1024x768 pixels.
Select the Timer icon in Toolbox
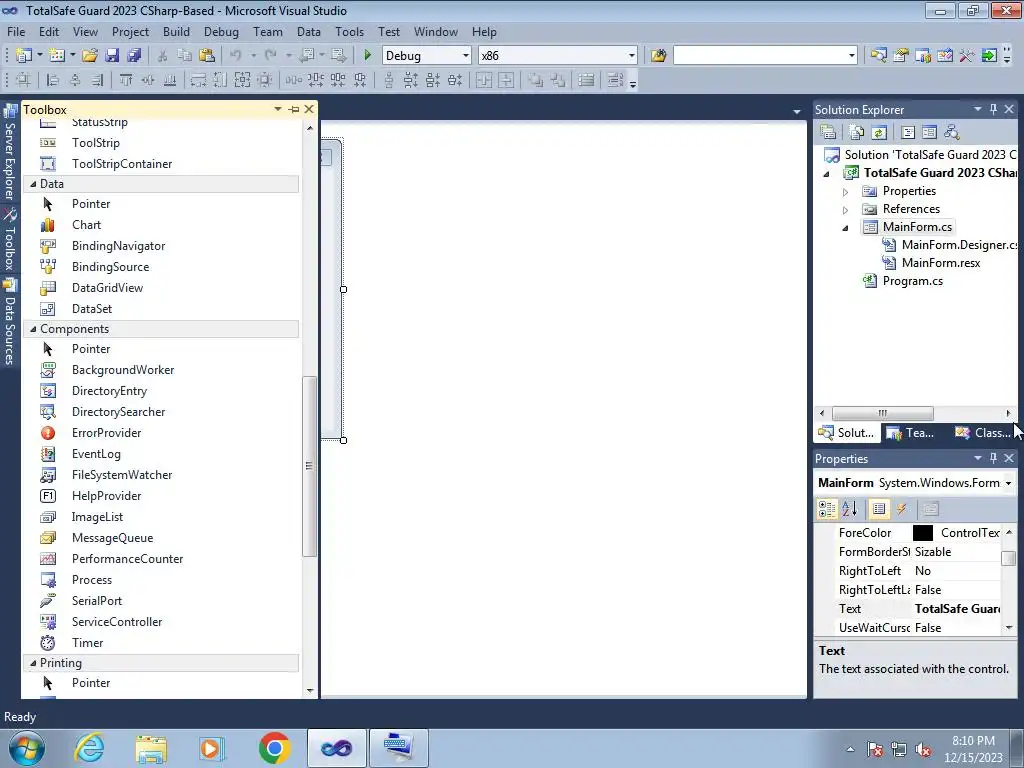tap(48, 643)
